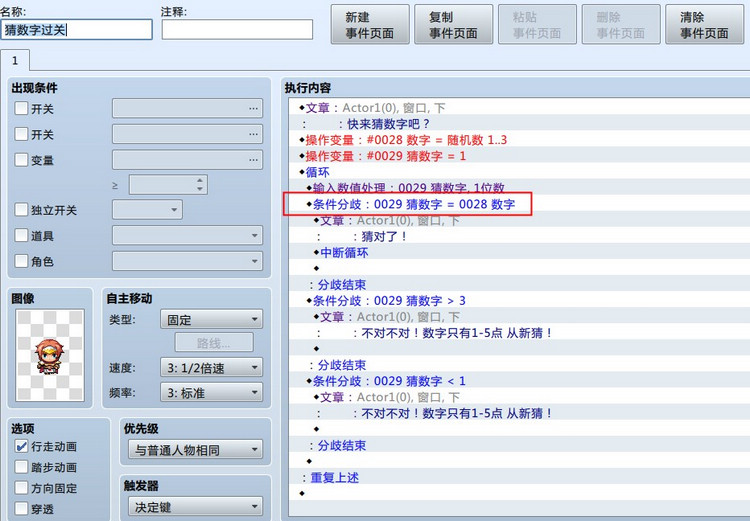Check the 踏步动画 option
The image size is (750, 521).
[x=21, y=467]
